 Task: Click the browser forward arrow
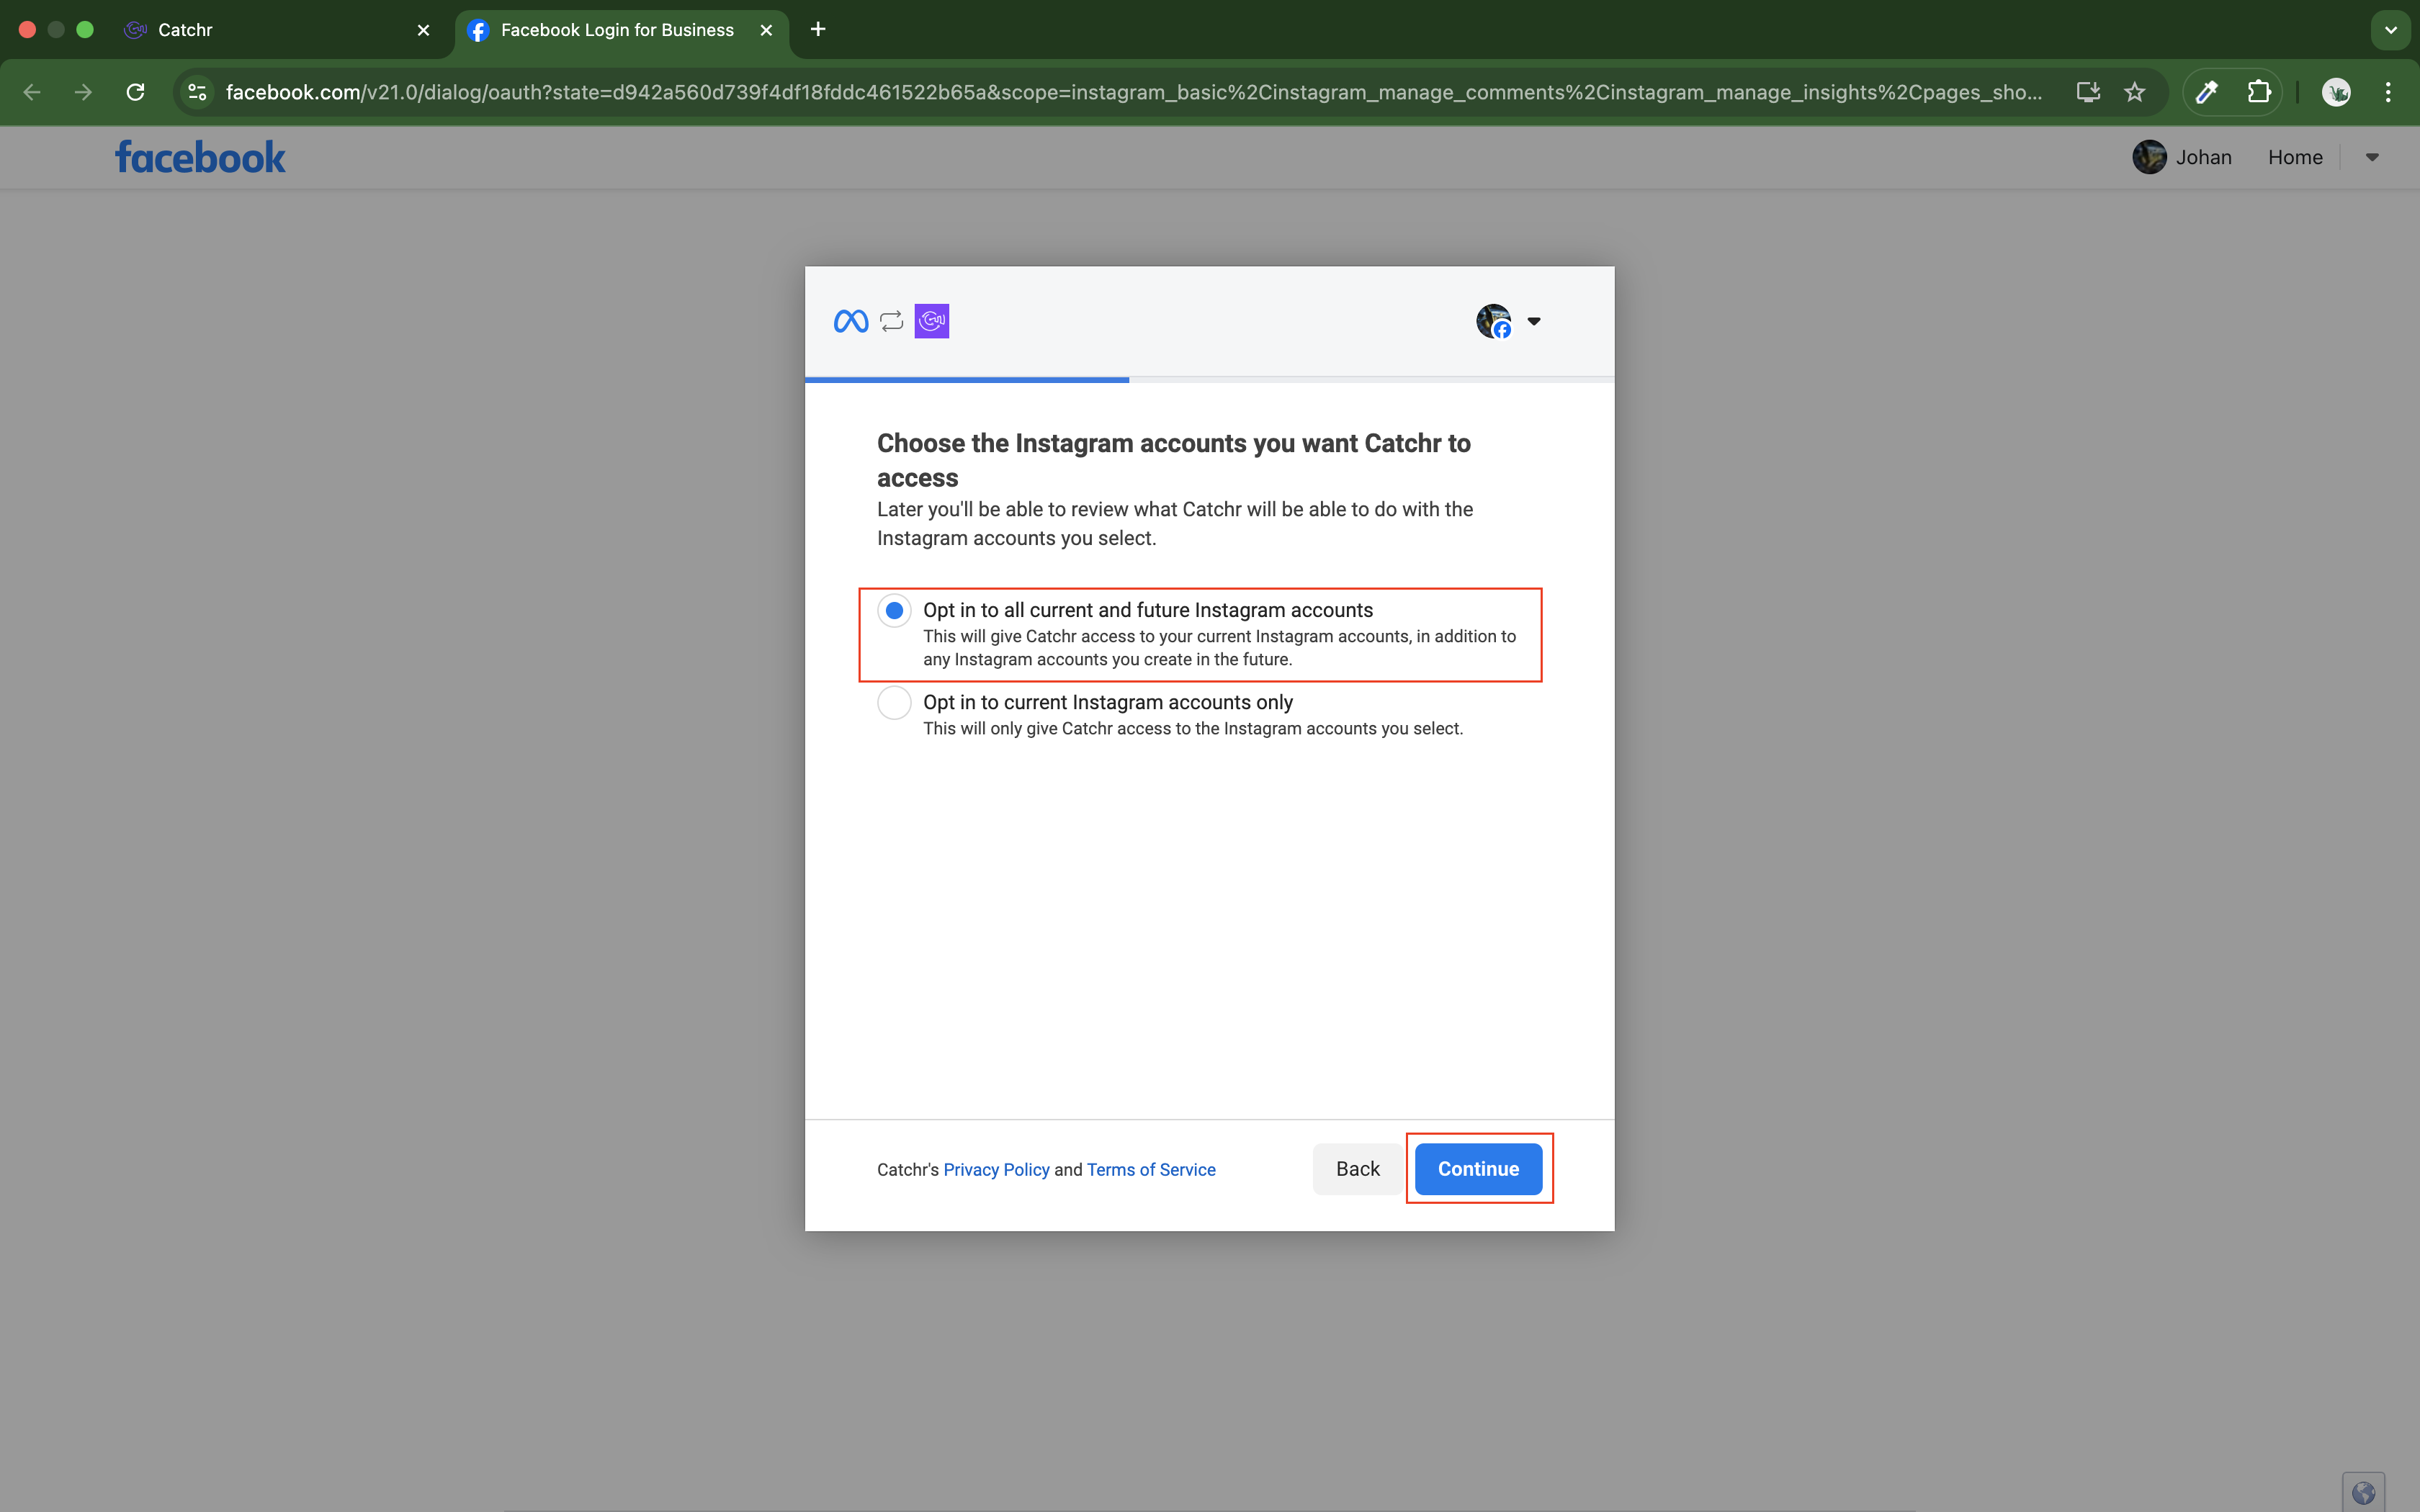(84, 92)
